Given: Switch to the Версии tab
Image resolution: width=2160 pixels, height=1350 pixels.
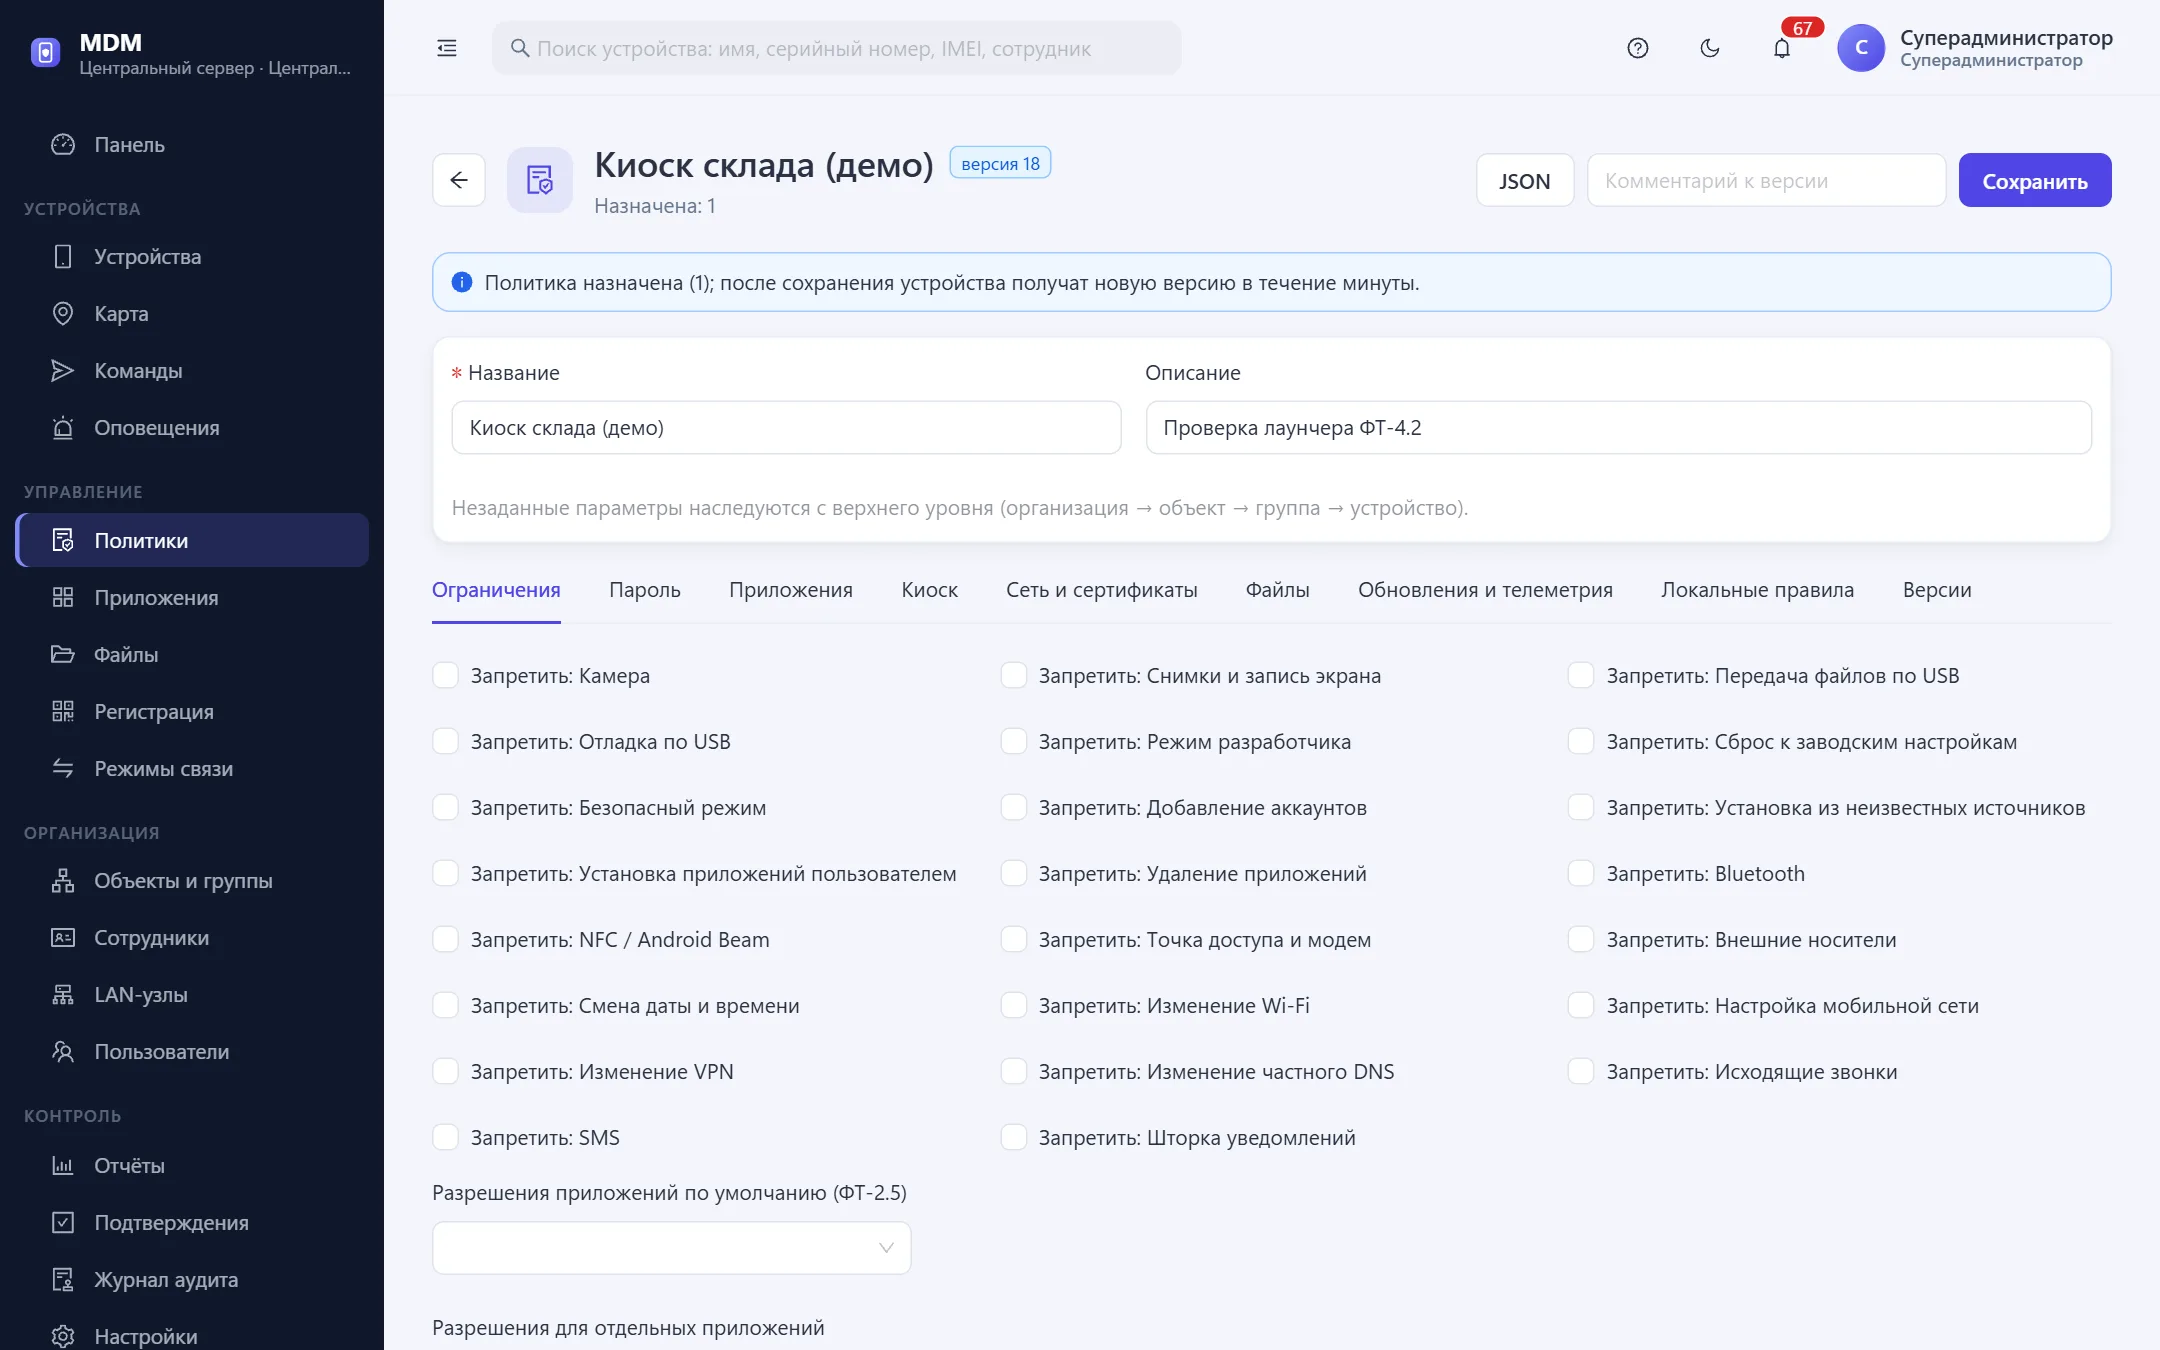Looking at the screenshot, I should click(1937, 590).
